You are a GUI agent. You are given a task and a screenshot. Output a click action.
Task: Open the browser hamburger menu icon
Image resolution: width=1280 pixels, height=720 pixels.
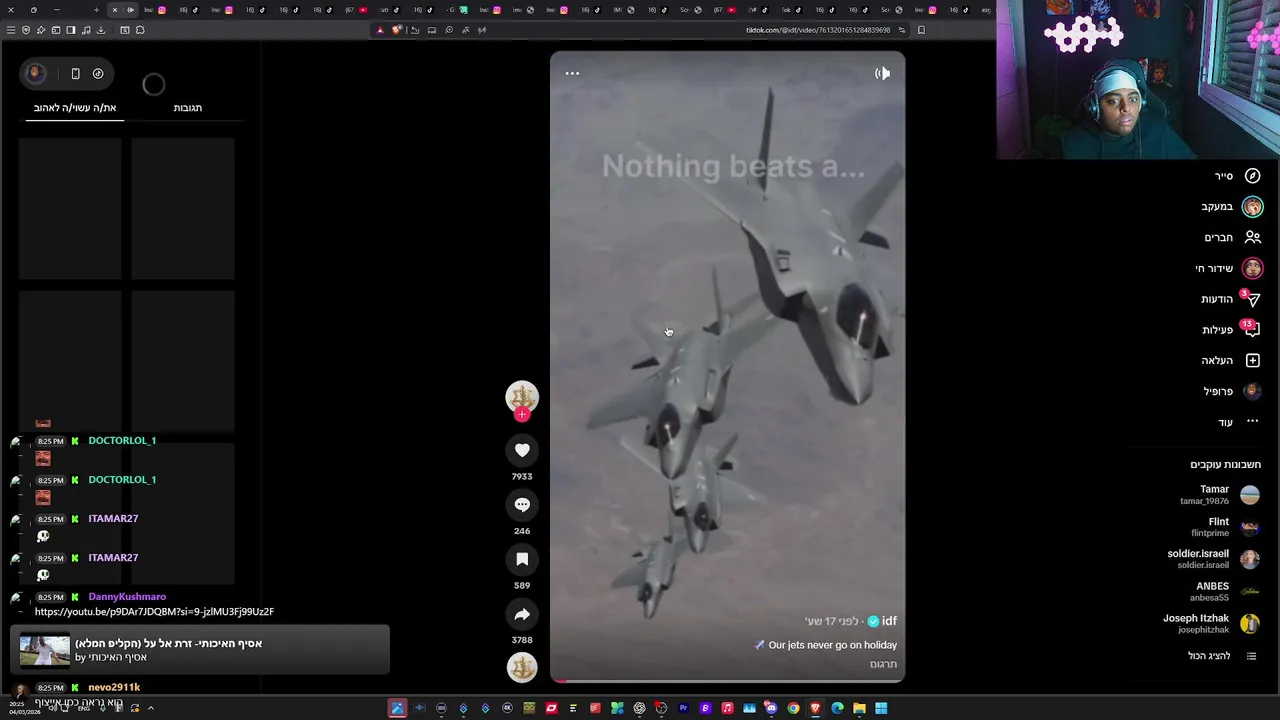coord(11,30)
